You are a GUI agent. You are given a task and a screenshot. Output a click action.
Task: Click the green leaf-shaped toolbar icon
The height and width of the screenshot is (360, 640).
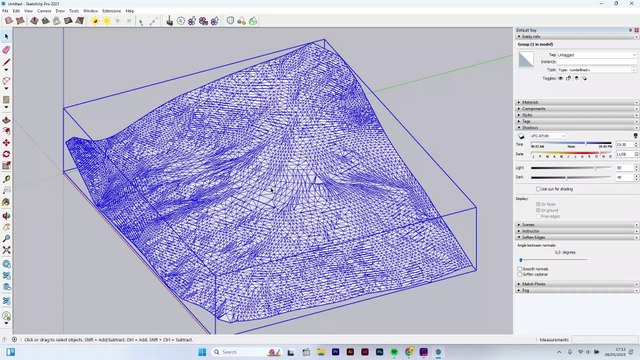tap(253, 20)
